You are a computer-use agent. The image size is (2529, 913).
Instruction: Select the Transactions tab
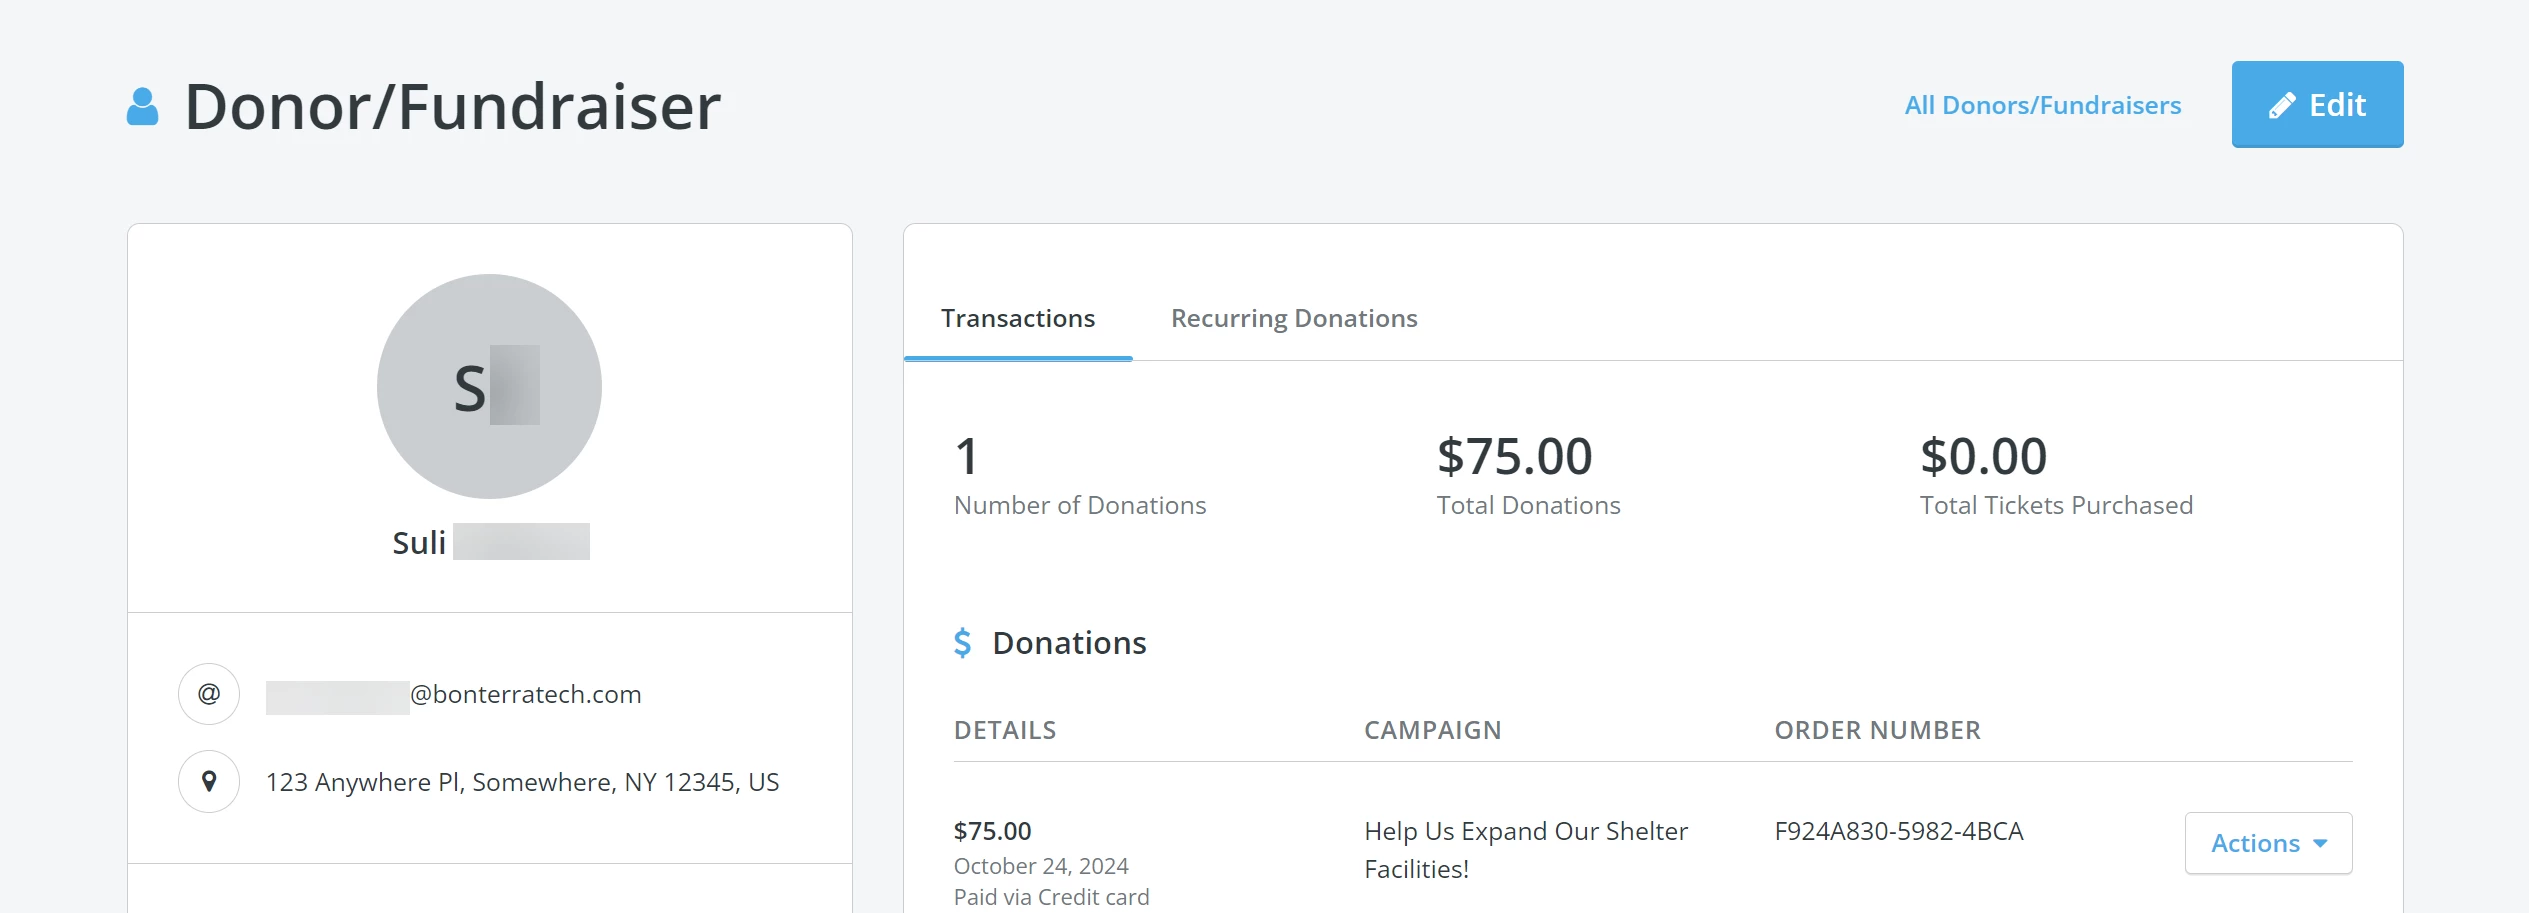tap(1017, 318)
